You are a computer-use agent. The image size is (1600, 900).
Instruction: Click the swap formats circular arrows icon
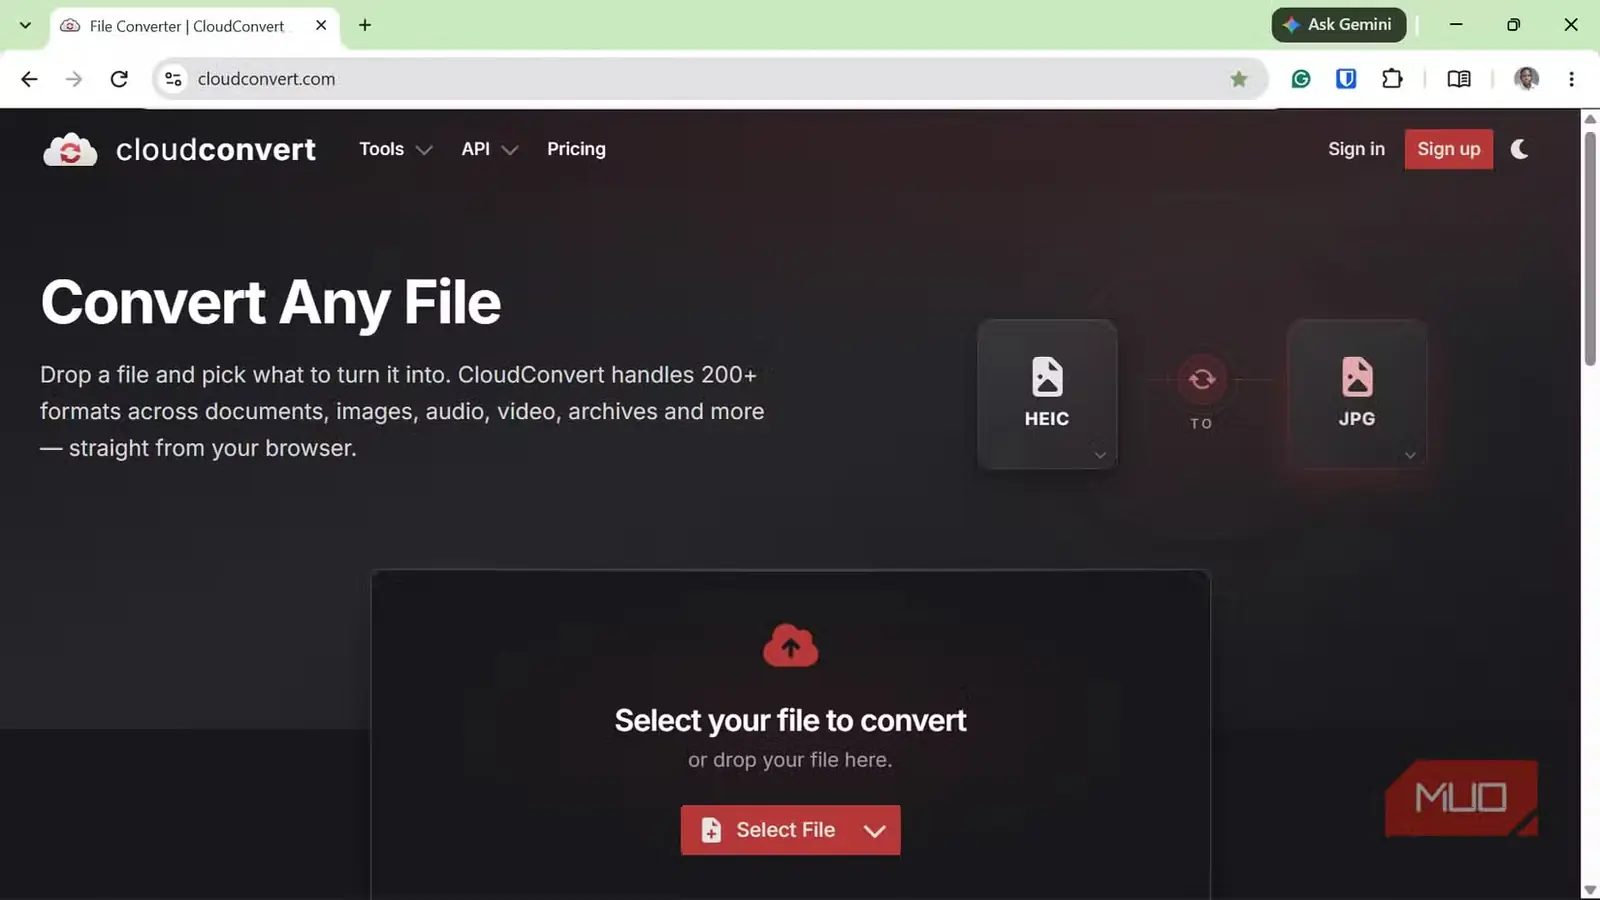(x=1202, y=379)
